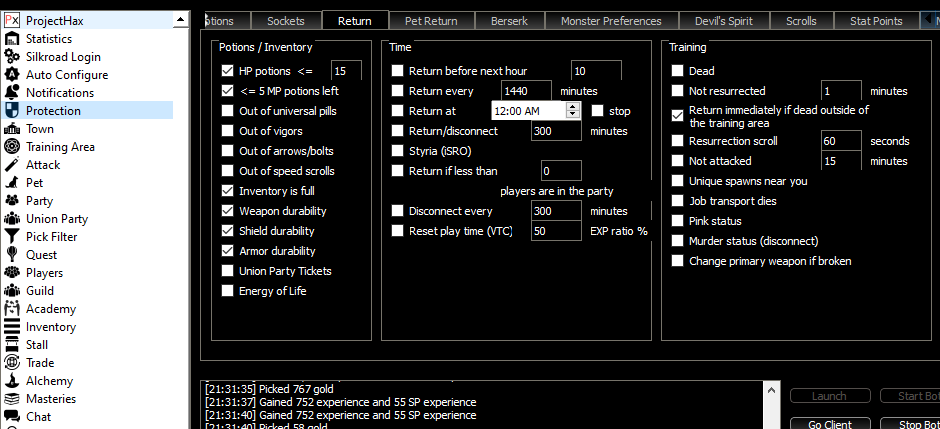Open the Return at time picker
Screen dimensions: 940x429
click(536, 111)
